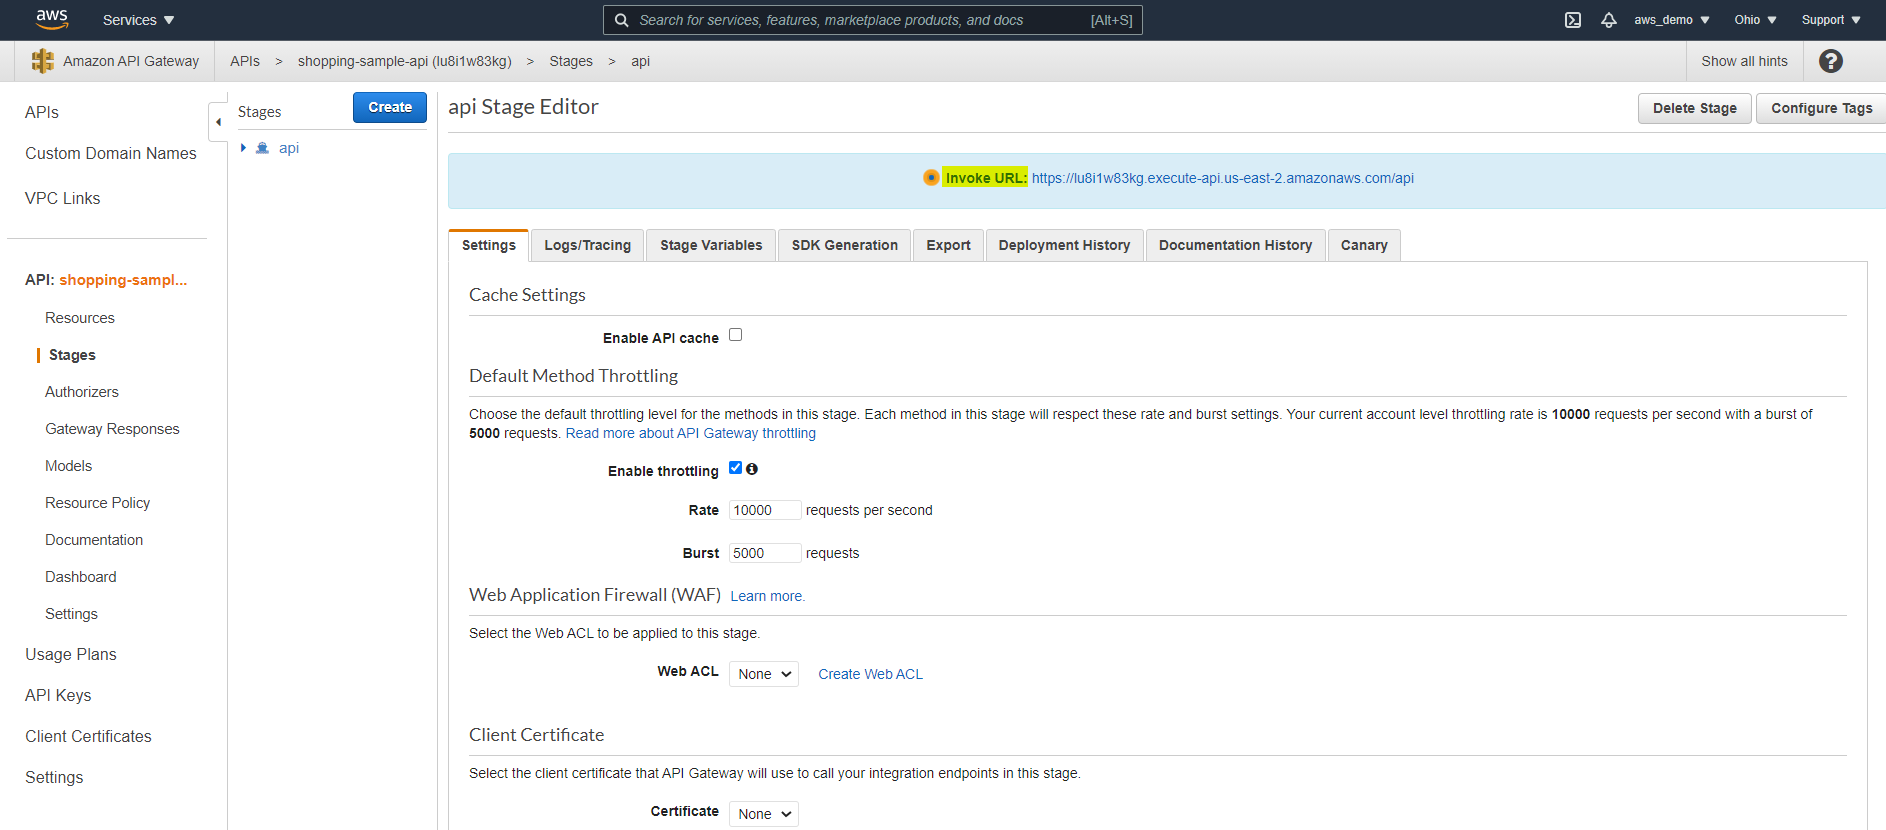Click the shopping-sampl... API name link
The height and width of the screenshot is (830, 1886).
123,280
